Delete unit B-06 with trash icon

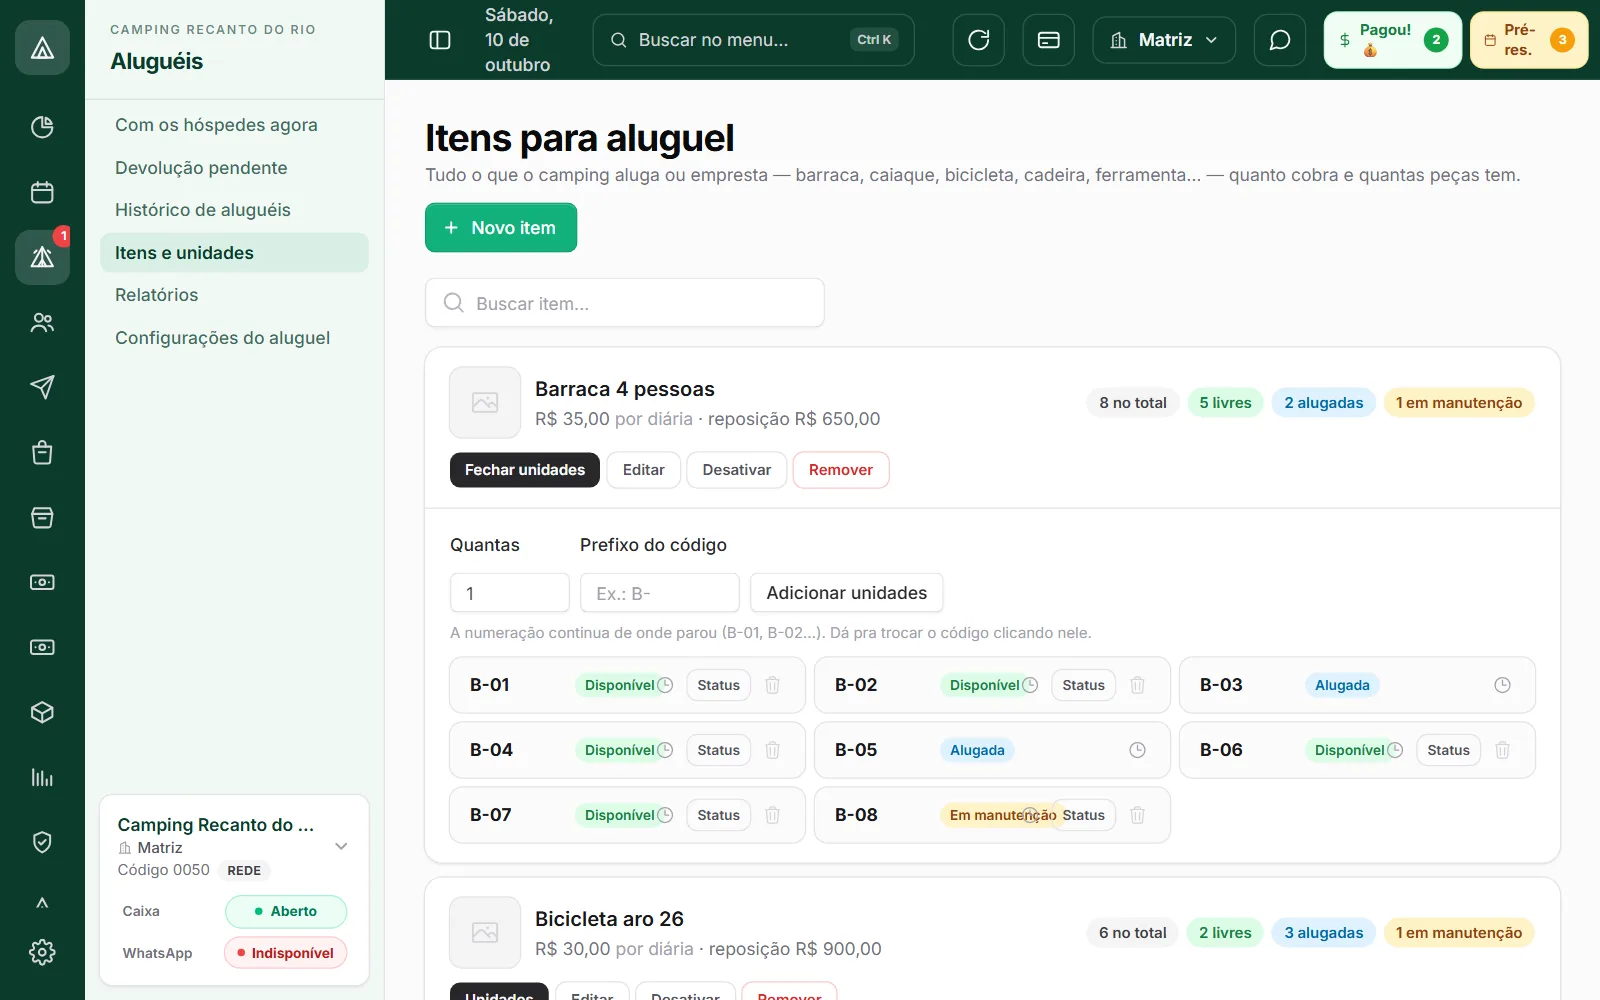pos(1502,750)
